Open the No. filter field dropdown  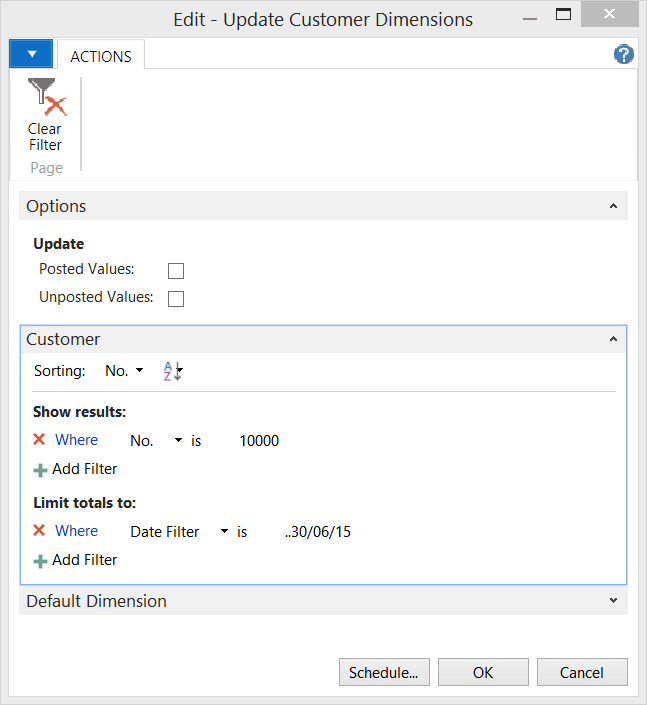[178, 440]
